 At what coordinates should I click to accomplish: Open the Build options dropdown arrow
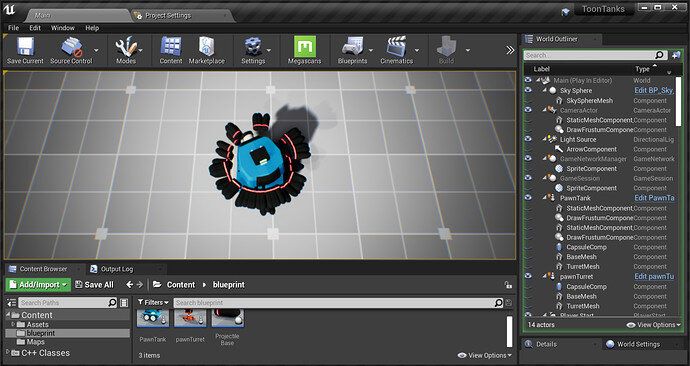point(468,50)
